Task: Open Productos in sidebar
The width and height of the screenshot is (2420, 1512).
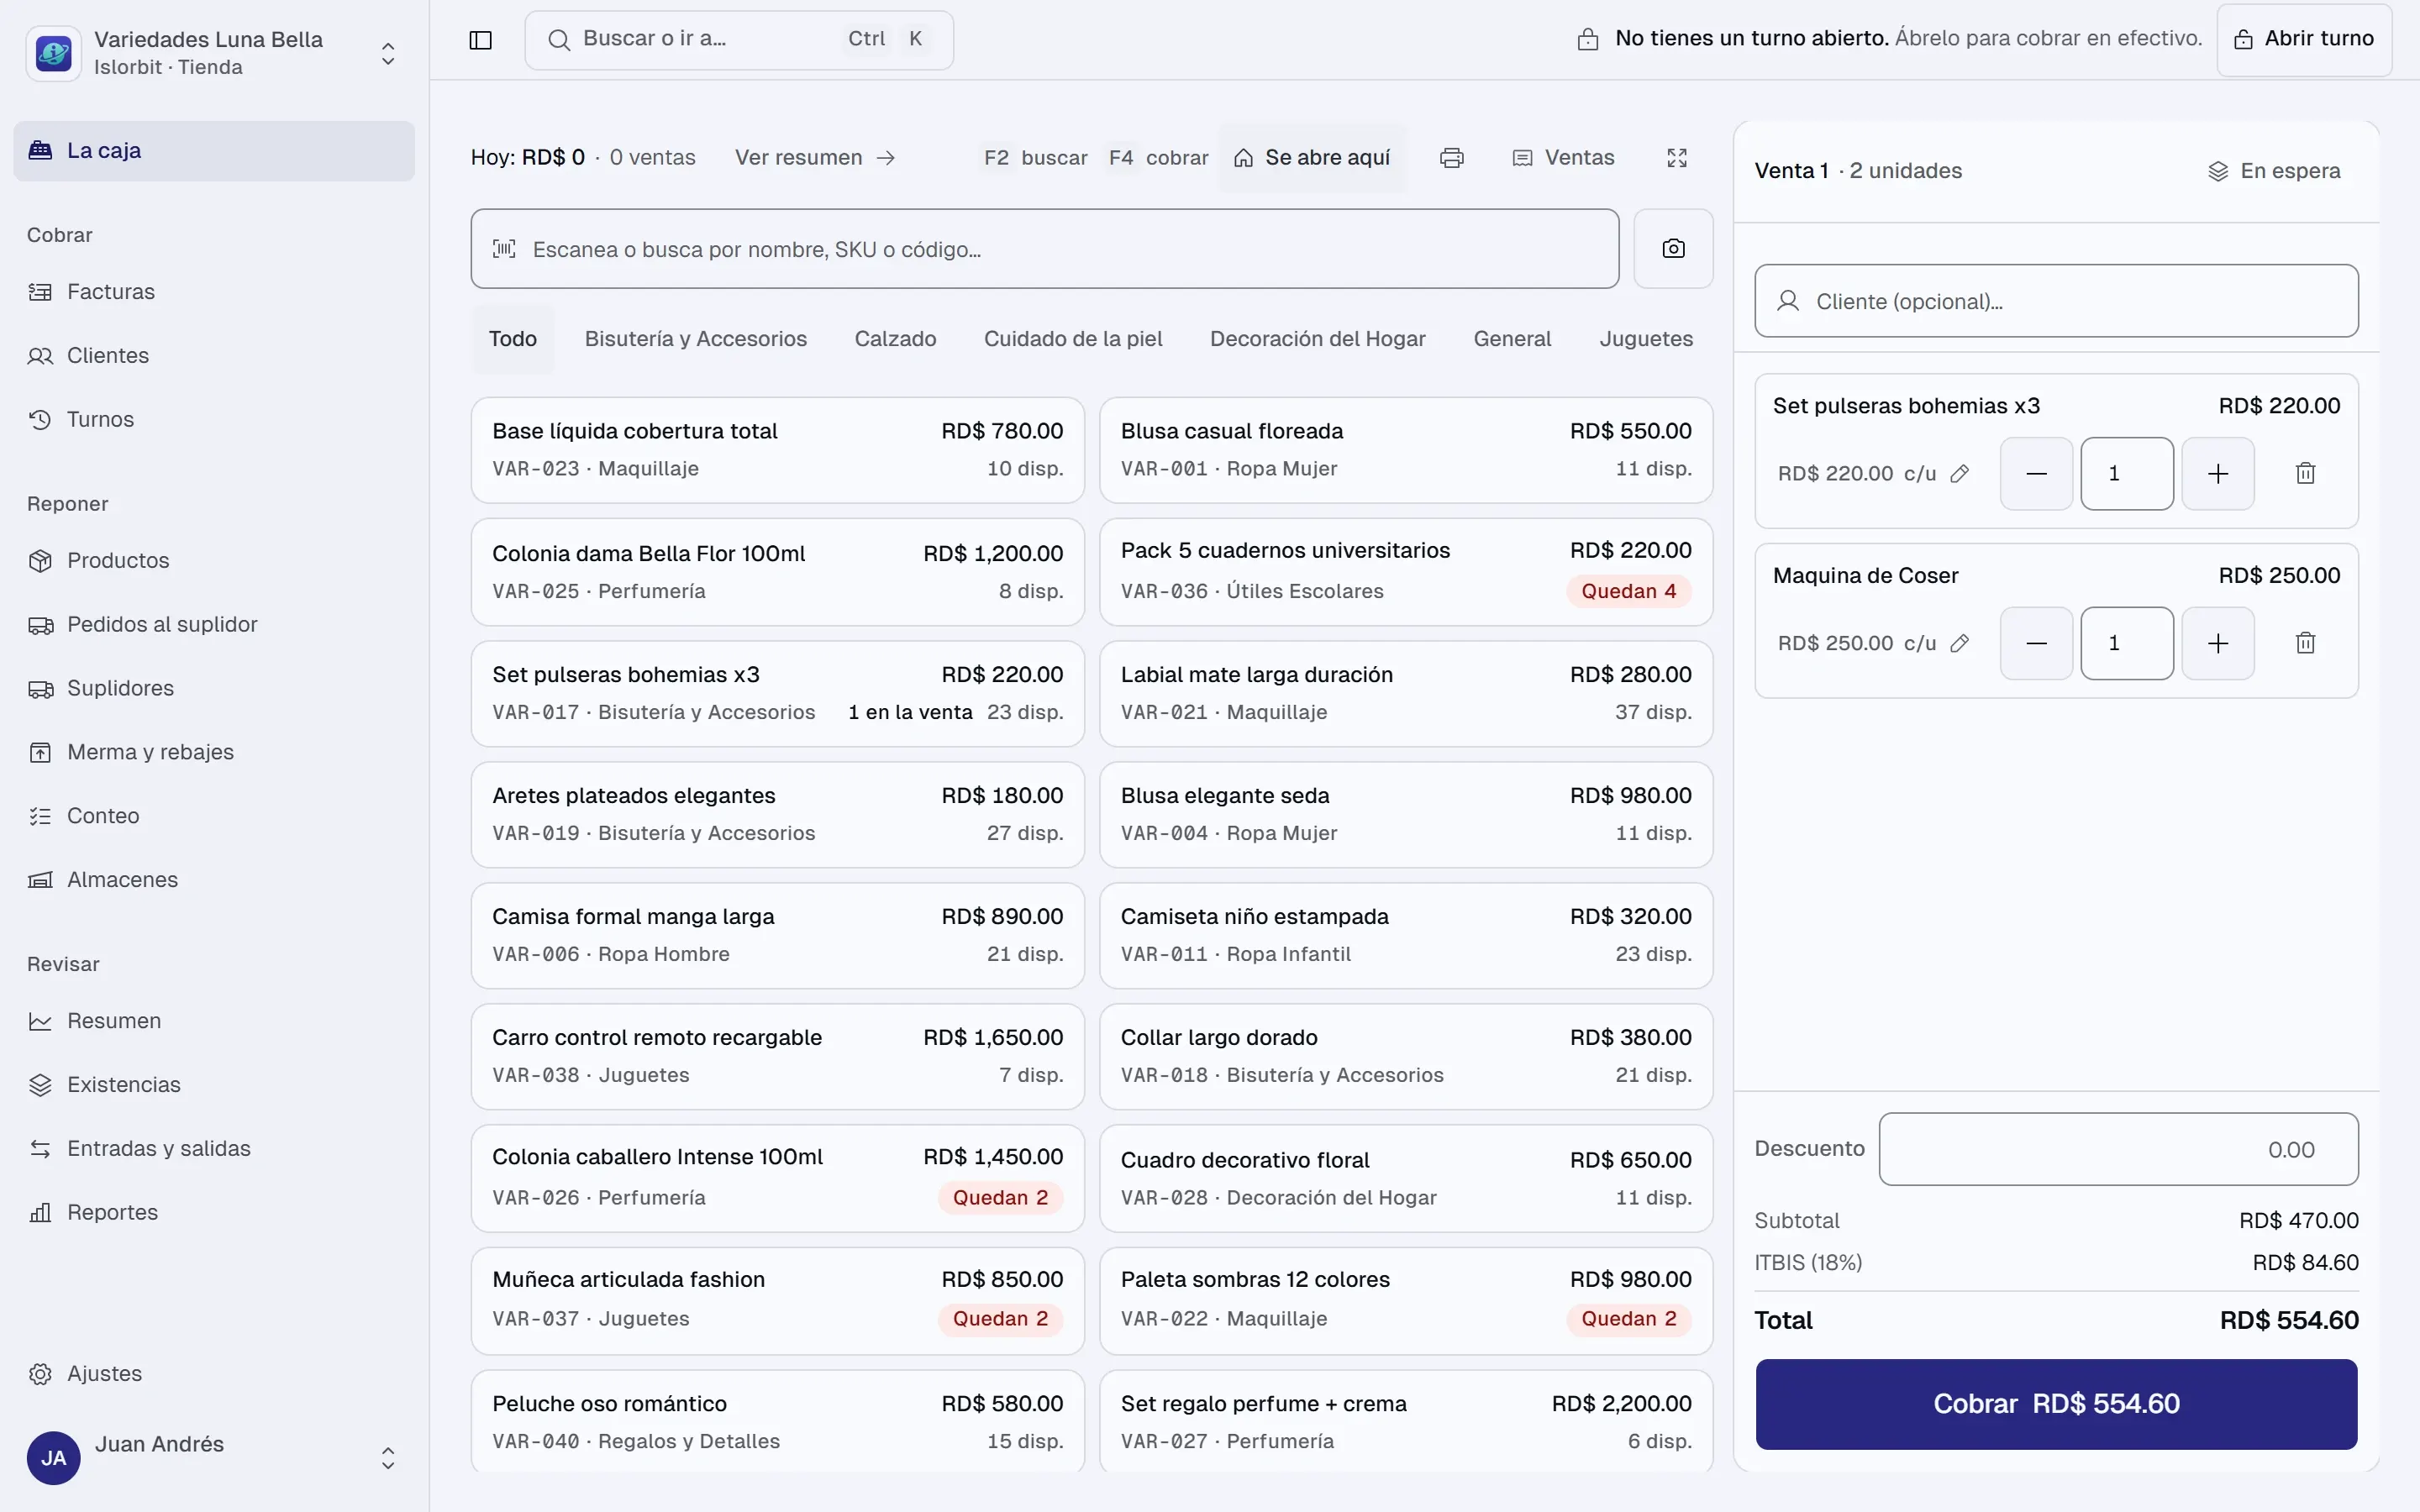Action: (x=214, y=561)
